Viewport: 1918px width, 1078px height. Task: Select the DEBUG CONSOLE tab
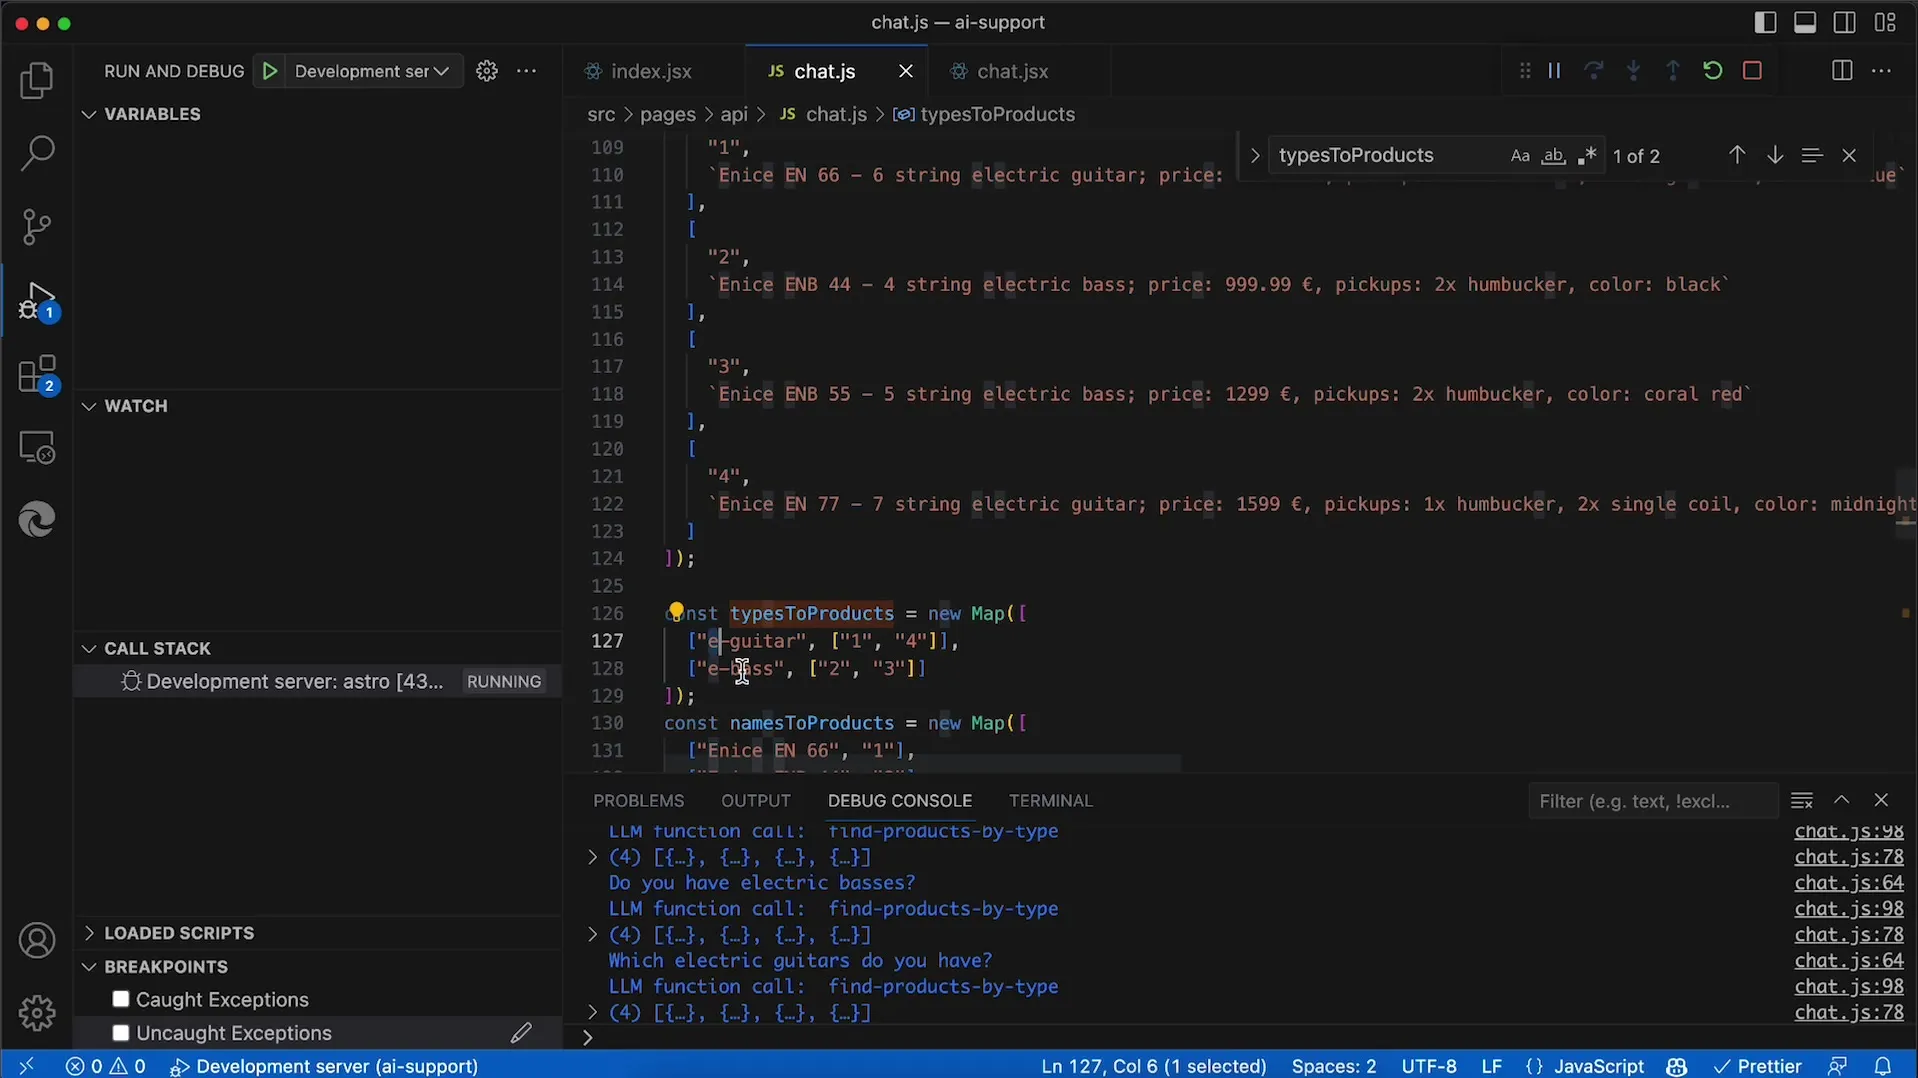(899, 801)
